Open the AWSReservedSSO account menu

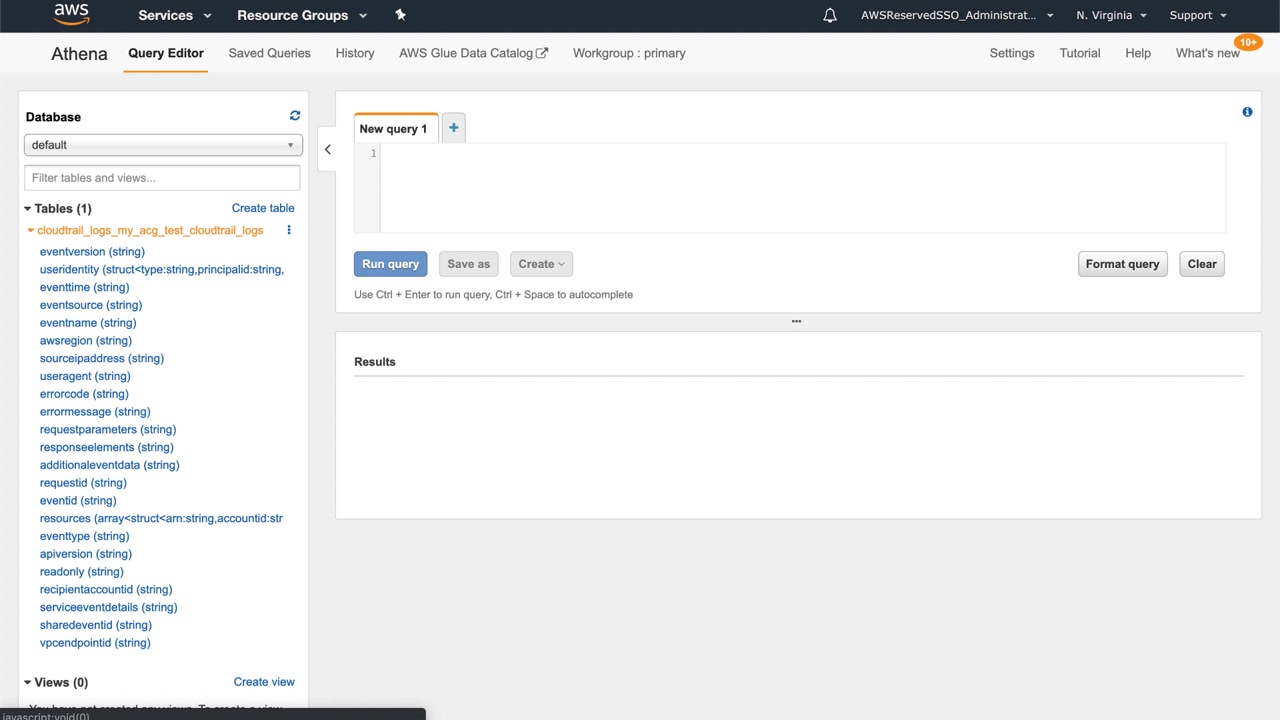pyautogui.click(x=957, y=15)
